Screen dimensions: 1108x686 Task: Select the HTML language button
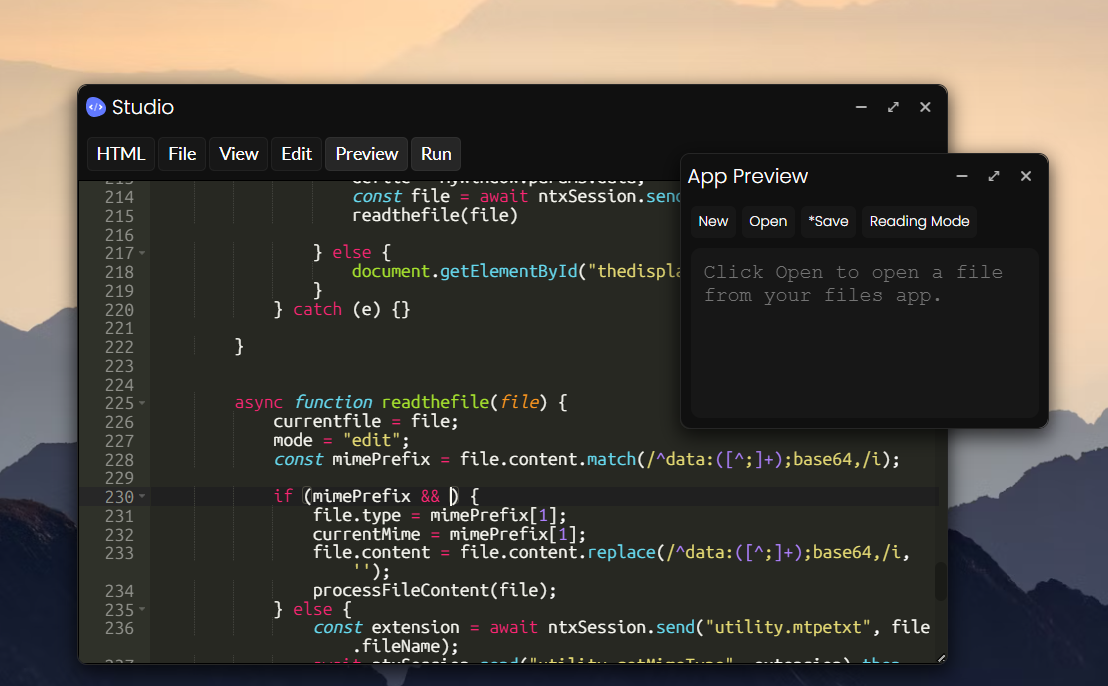[x=121, y=154]
